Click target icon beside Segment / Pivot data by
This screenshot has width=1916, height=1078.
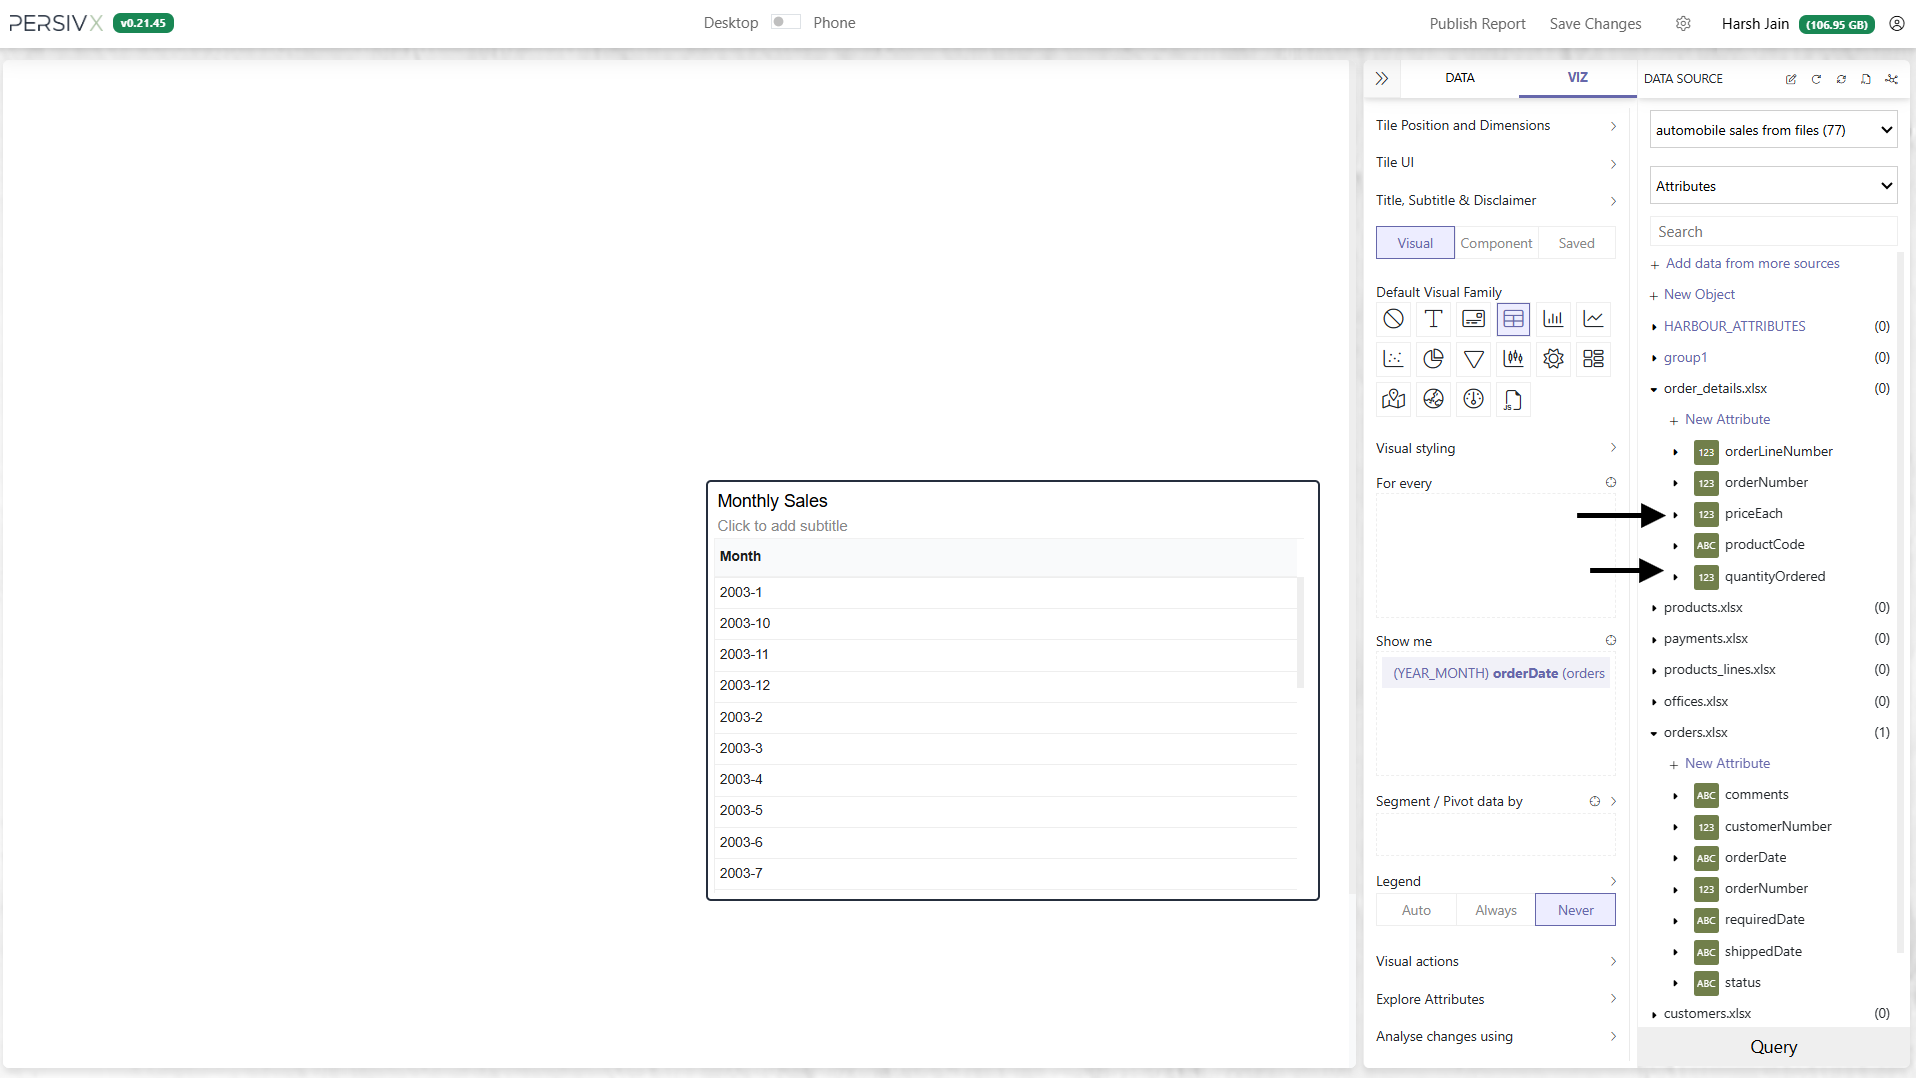1595,801
